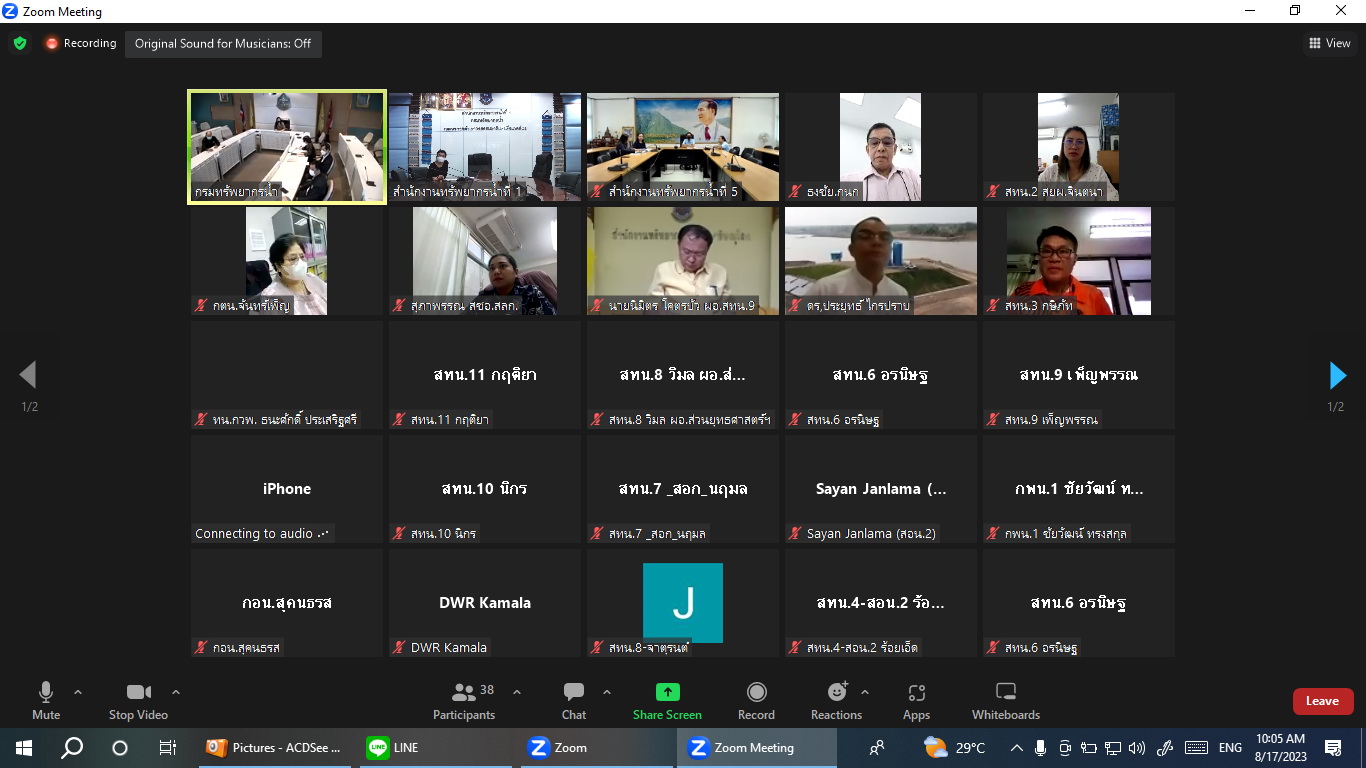
Task: Stop the video camera
Action: (x=138, y=700)
